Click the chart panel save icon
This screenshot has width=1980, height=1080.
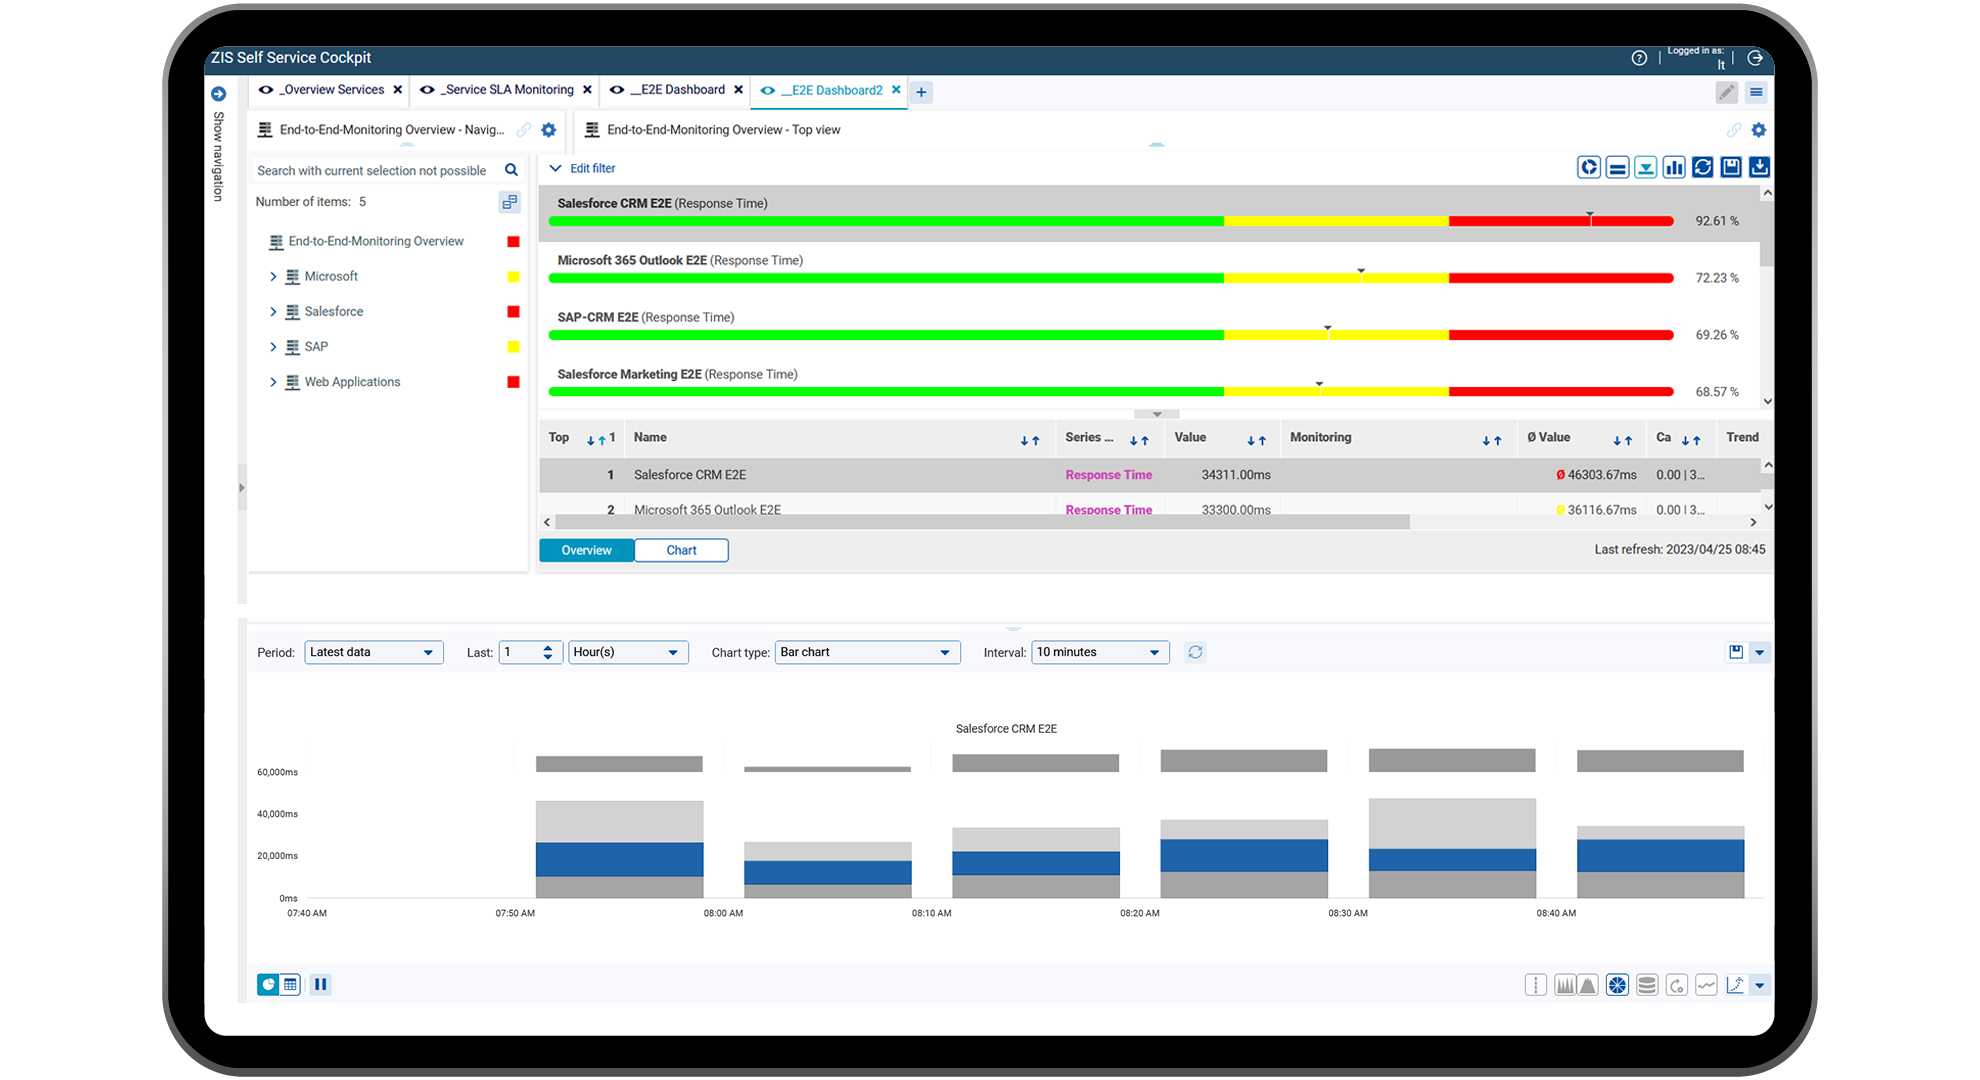(x=1736, y=652)
